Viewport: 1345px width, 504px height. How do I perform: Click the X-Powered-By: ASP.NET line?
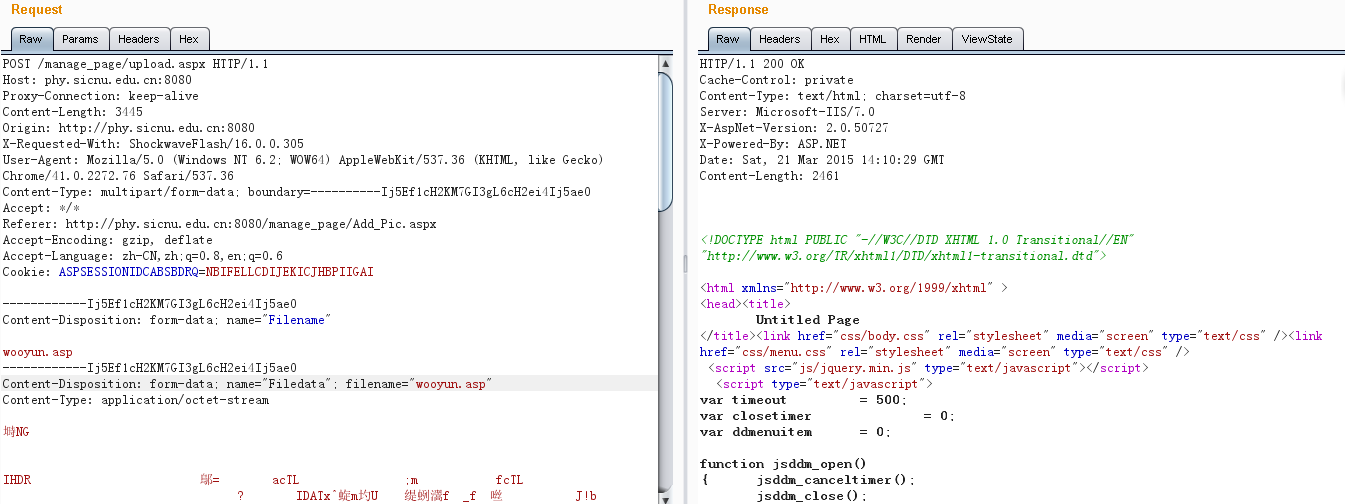click(776, 144)
